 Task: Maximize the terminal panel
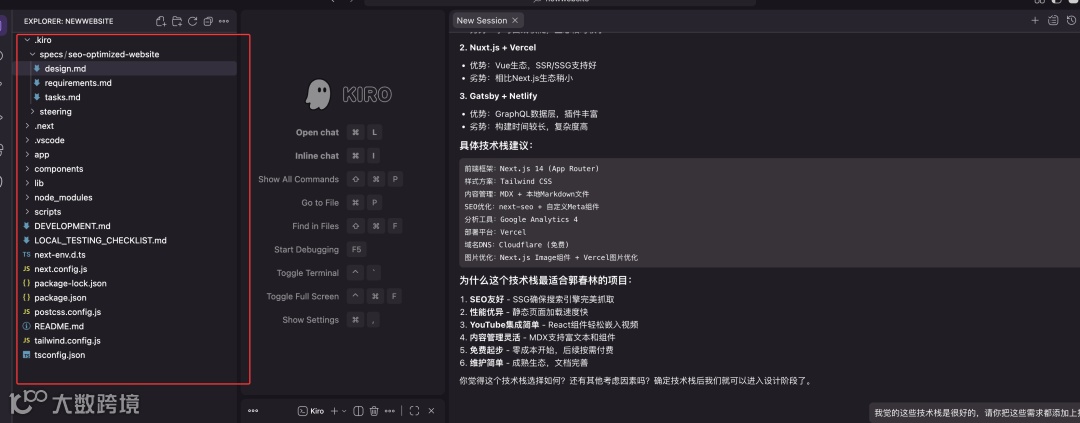point(414,411)
